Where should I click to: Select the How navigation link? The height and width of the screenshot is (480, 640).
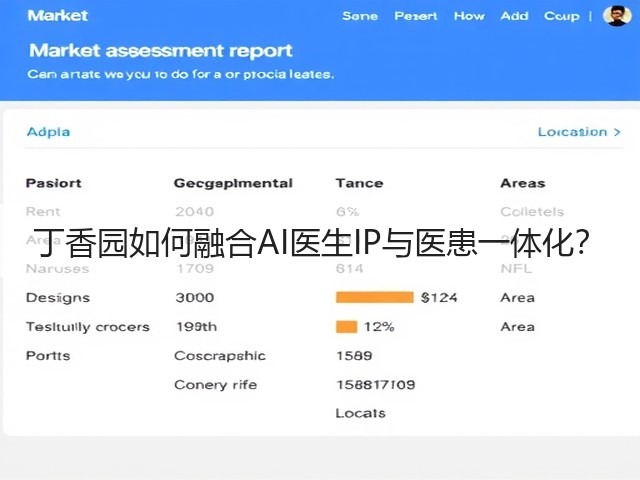[469, 16]
